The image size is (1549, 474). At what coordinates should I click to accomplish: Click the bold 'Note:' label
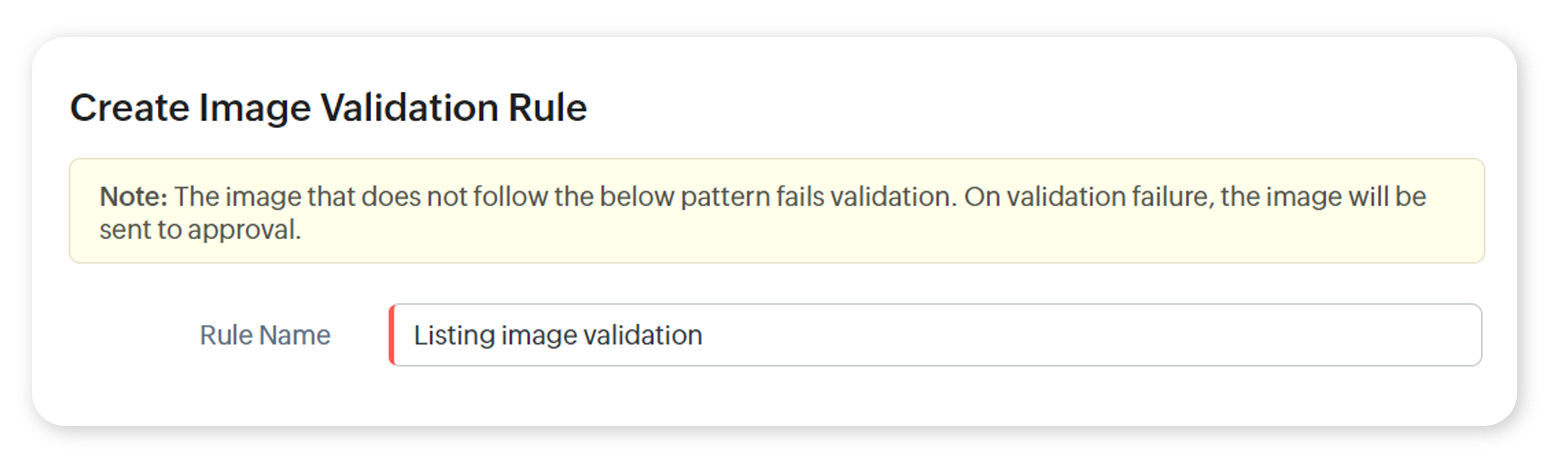(x=133, y=197)
